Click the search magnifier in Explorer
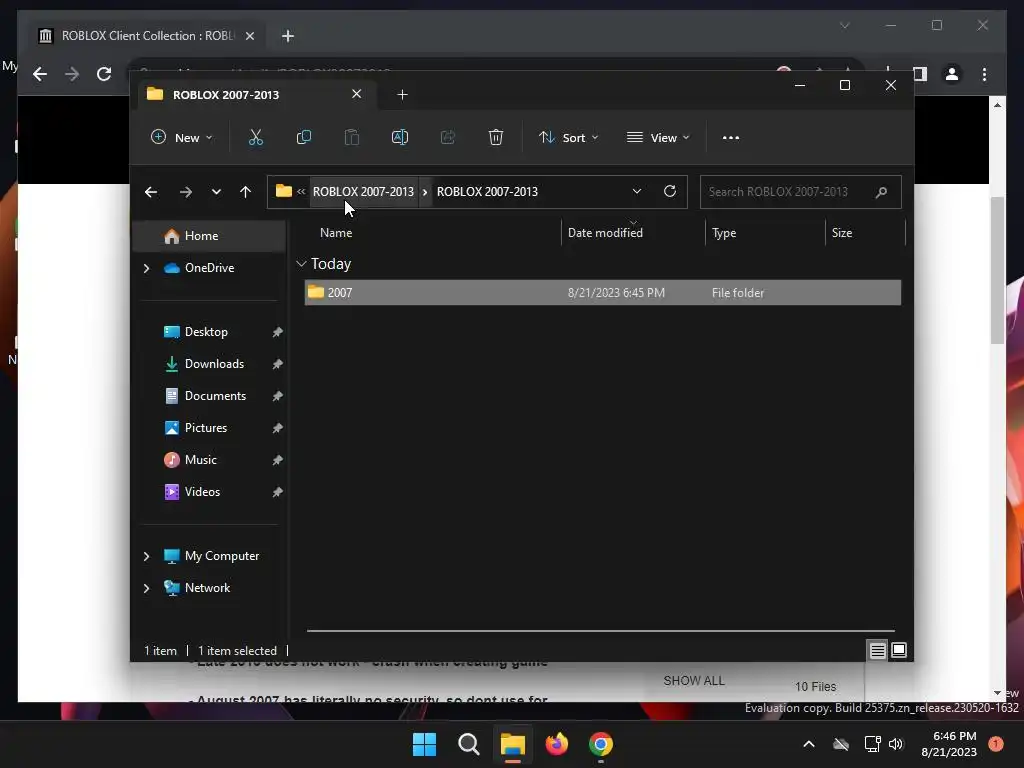Image resolution: width=1024 pixels, height=768 pixels. coord(881,192)
